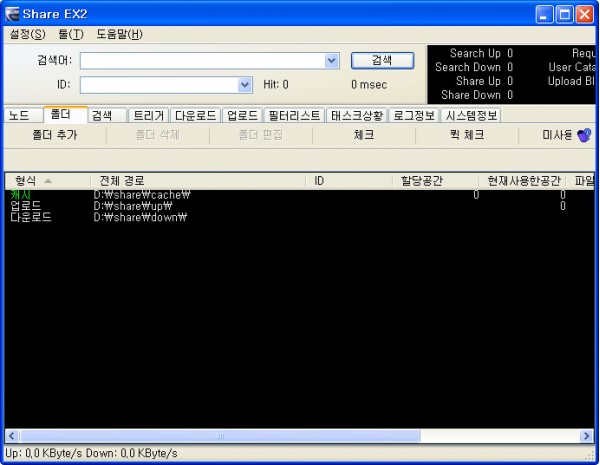Expand the ID dropdown arrow
Screen dimensions: 600x465
(245, 85)
